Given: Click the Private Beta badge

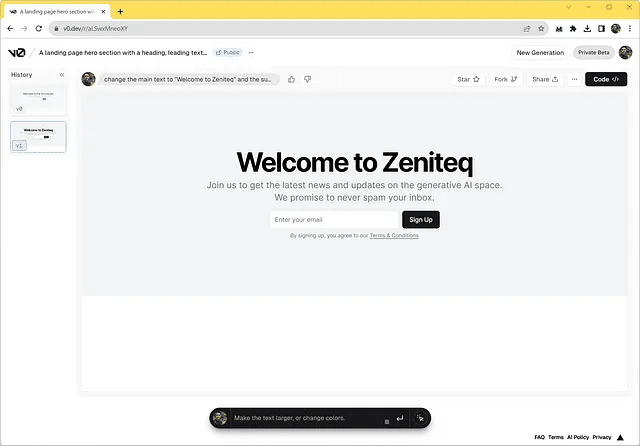Looking at the screenshot, I should [593, 53].
